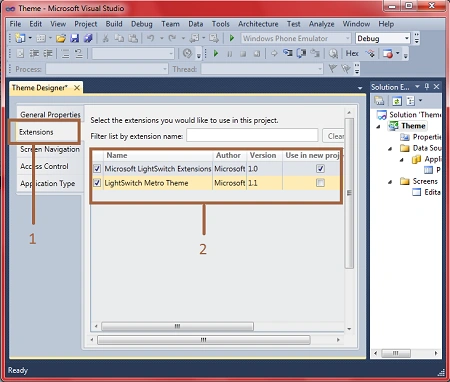The image size is (450, 382).
Task: Click the Step Out icon
Action: coord(315,53)
